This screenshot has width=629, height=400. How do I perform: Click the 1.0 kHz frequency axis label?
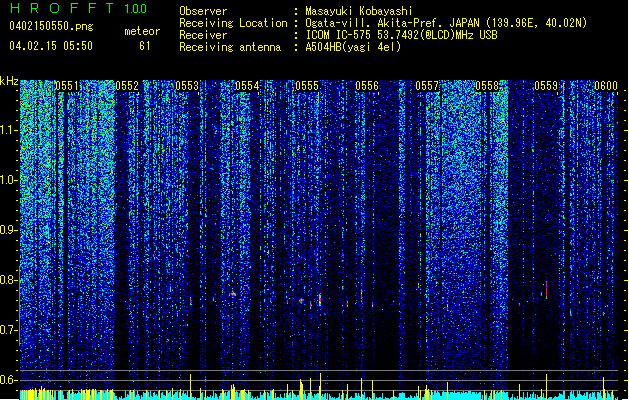point(9,180)
